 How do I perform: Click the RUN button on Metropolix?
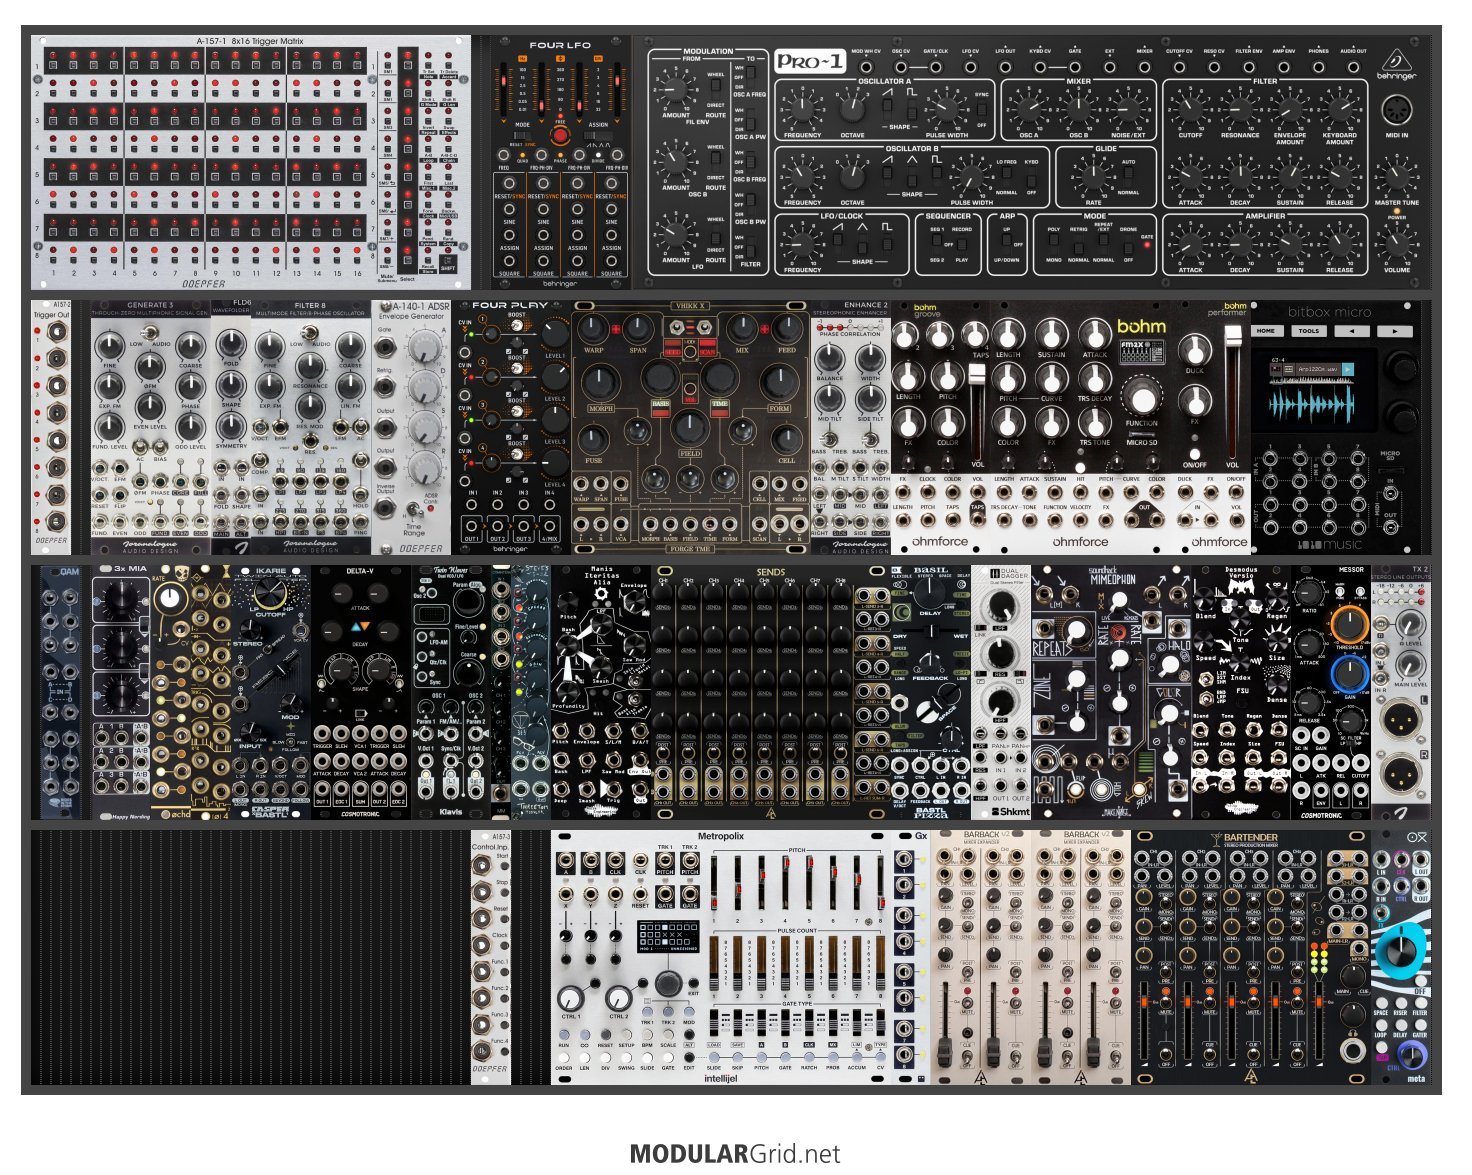click(x=564, y=1035)
